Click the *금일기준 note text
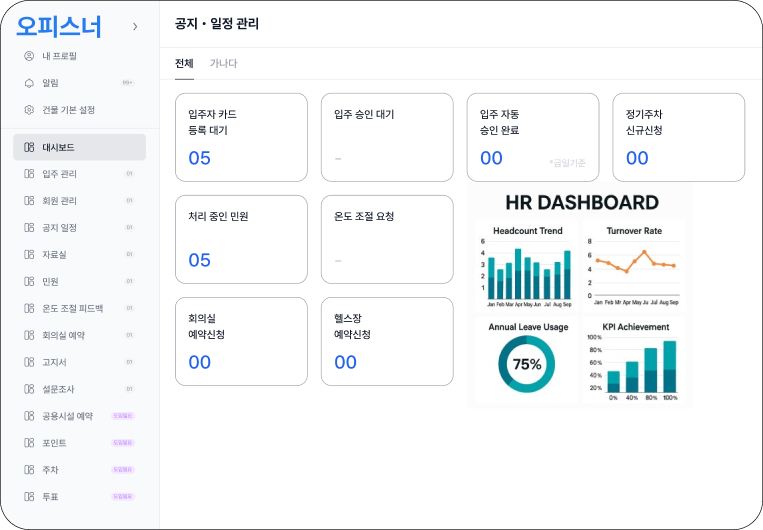Viewport: 763px width, 530px height. click(x=567, y=163)
